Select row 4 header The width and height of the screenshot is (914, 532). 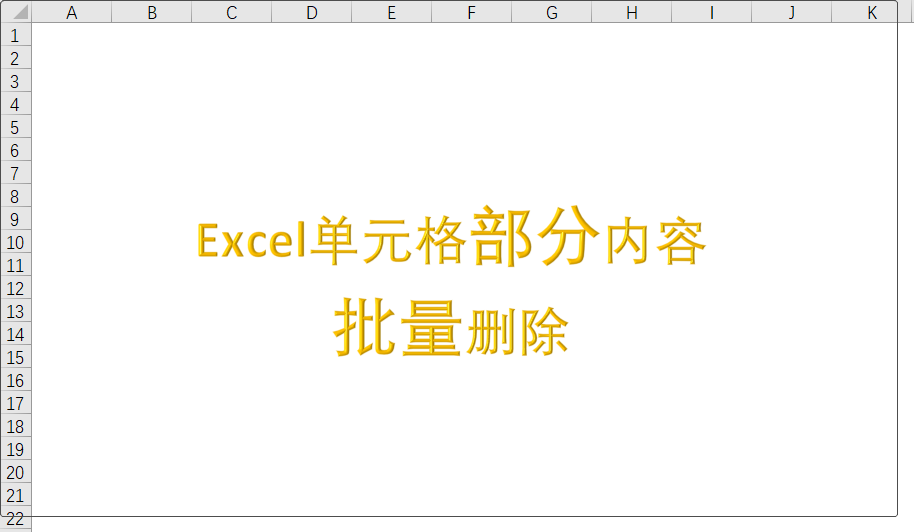click(x=16, y=104)
